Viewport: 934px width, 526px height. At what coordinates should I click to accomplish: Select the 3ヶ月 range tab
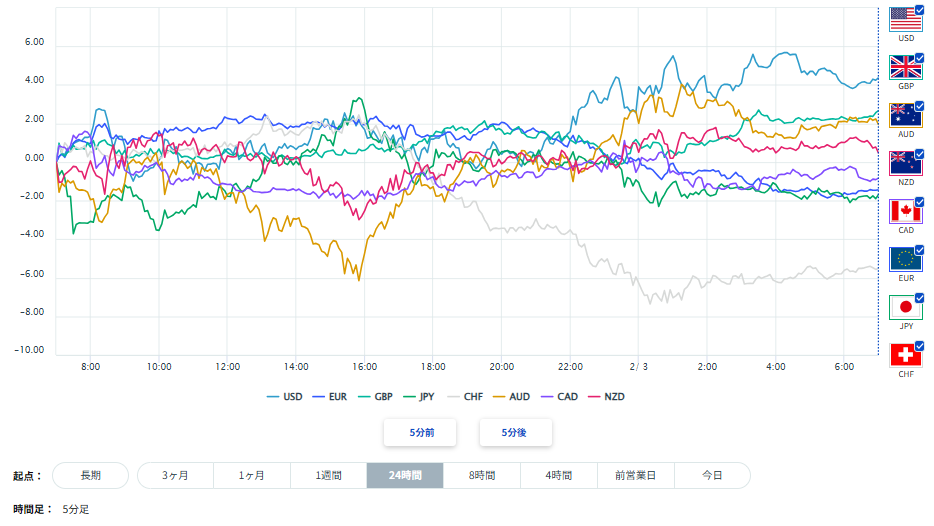click(175, 475)
